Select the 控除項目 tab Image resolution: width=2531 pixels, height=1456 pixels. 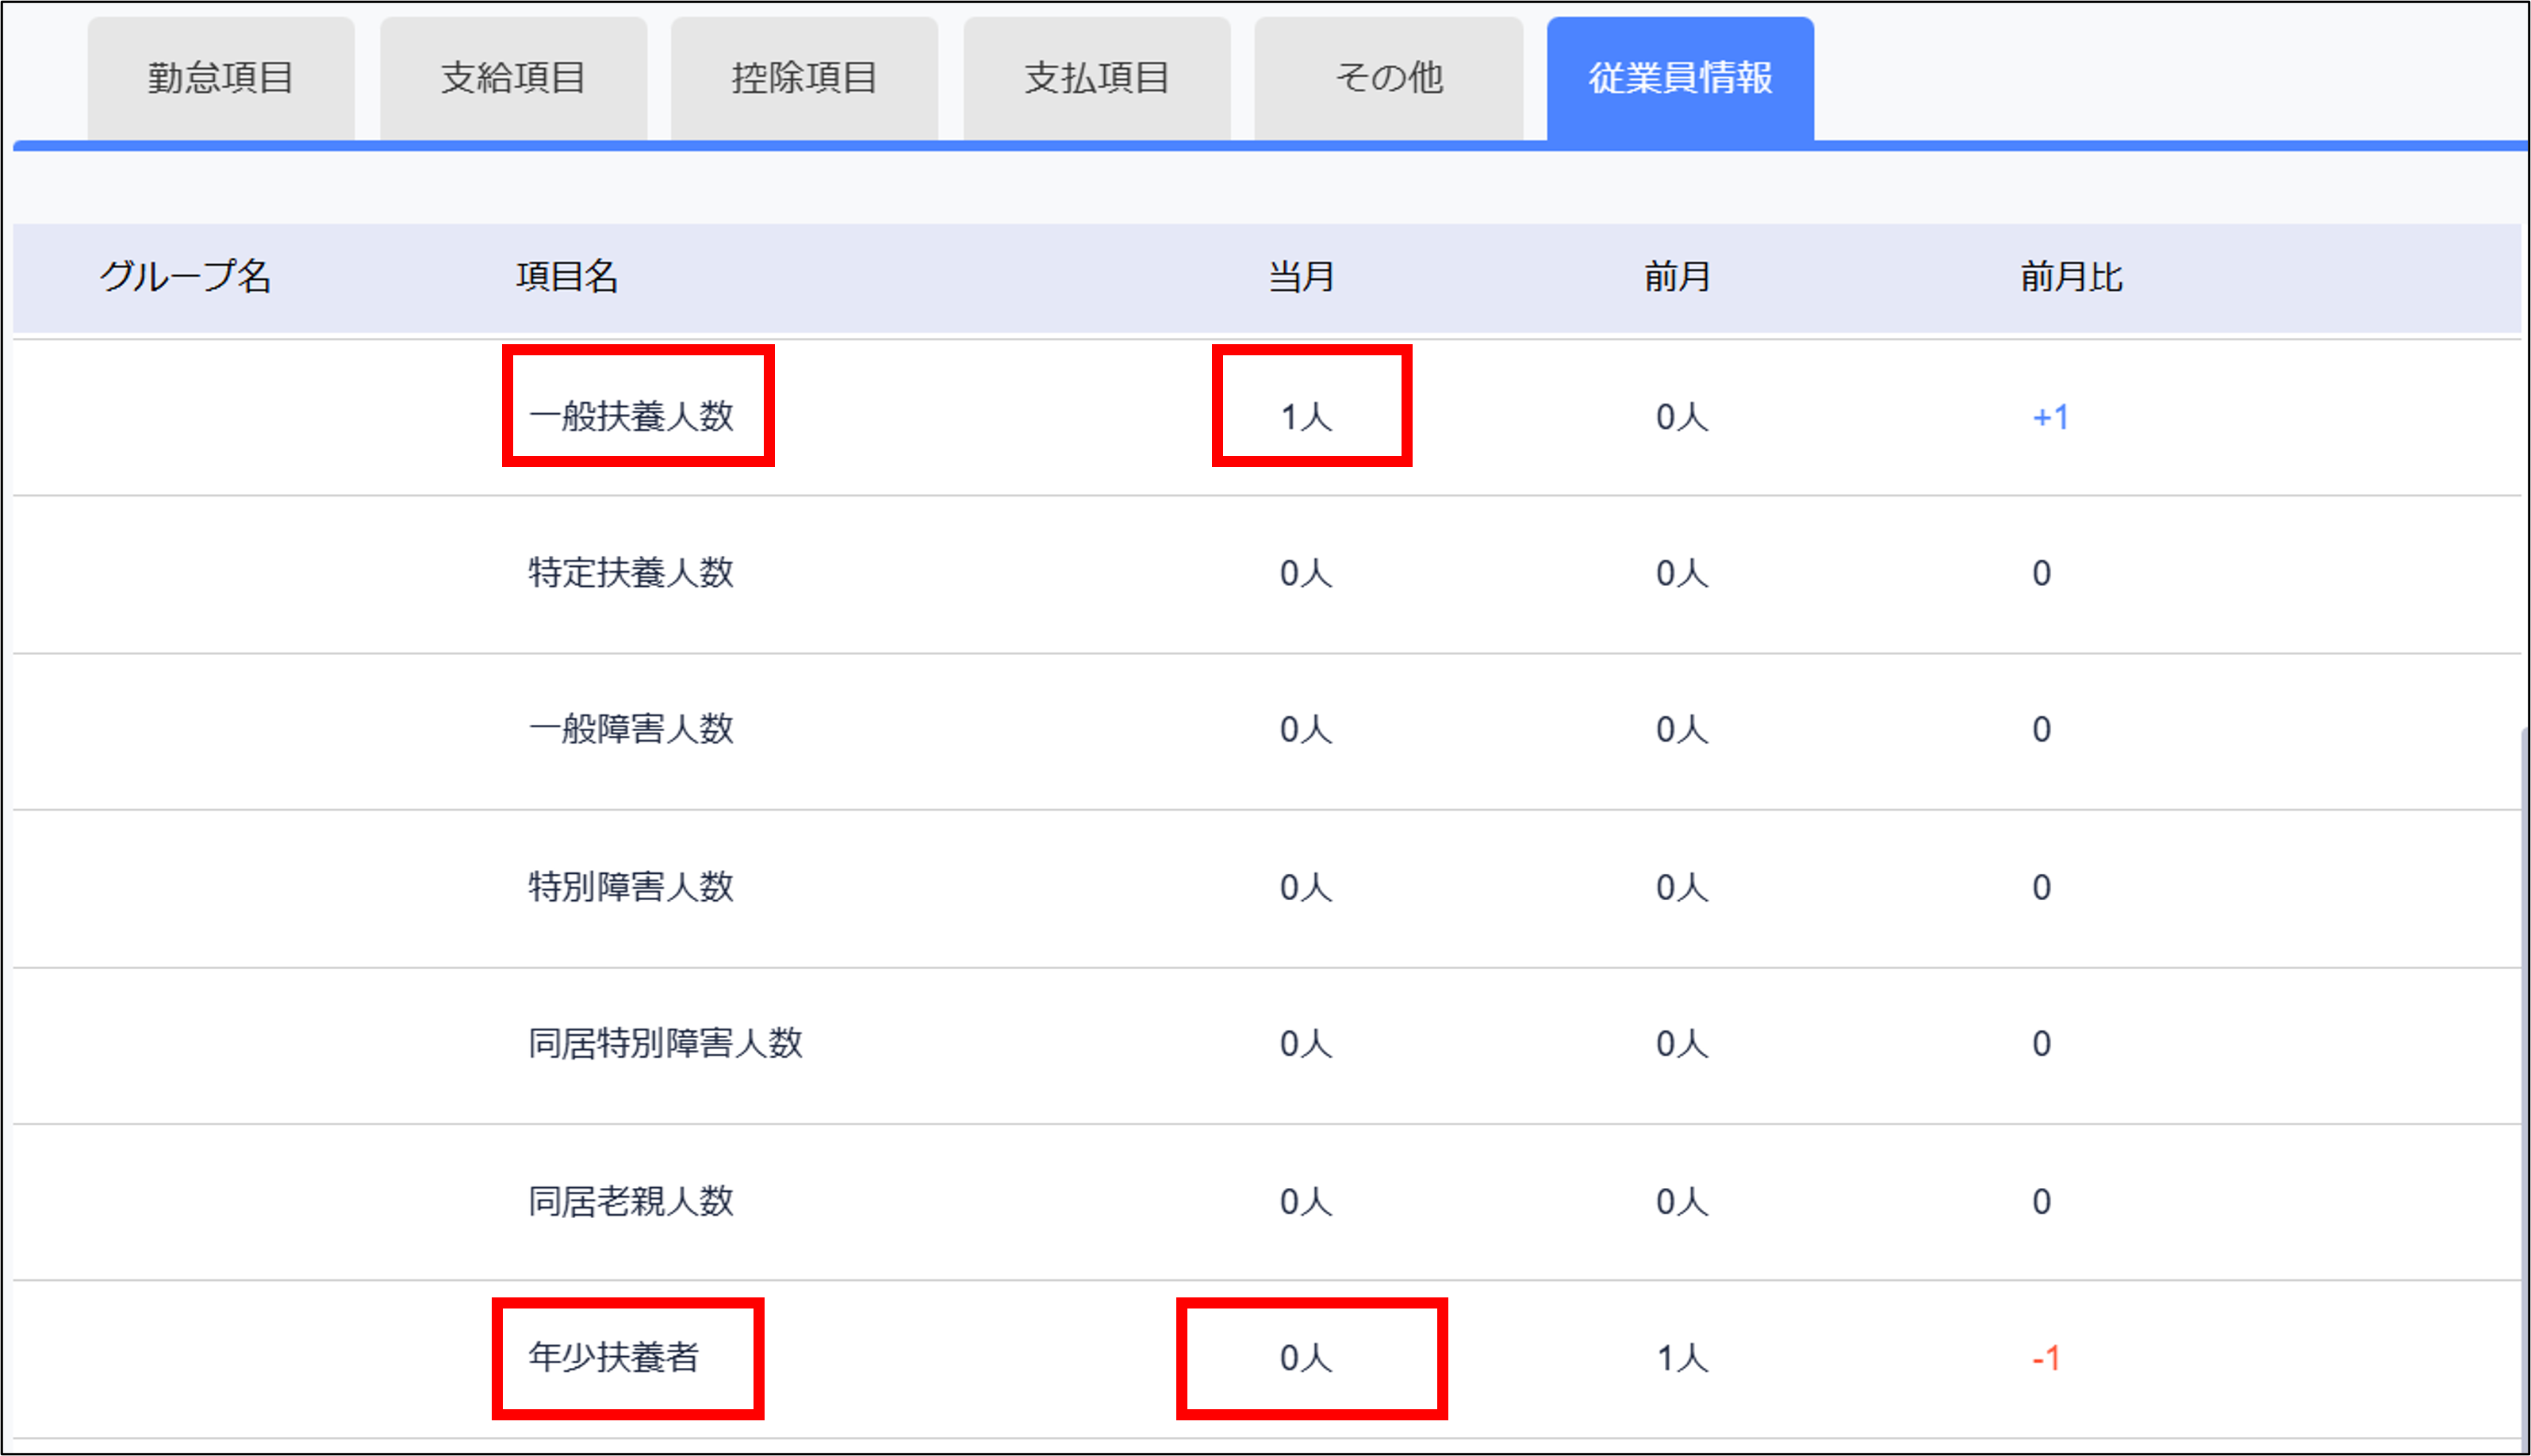[804, 78]
